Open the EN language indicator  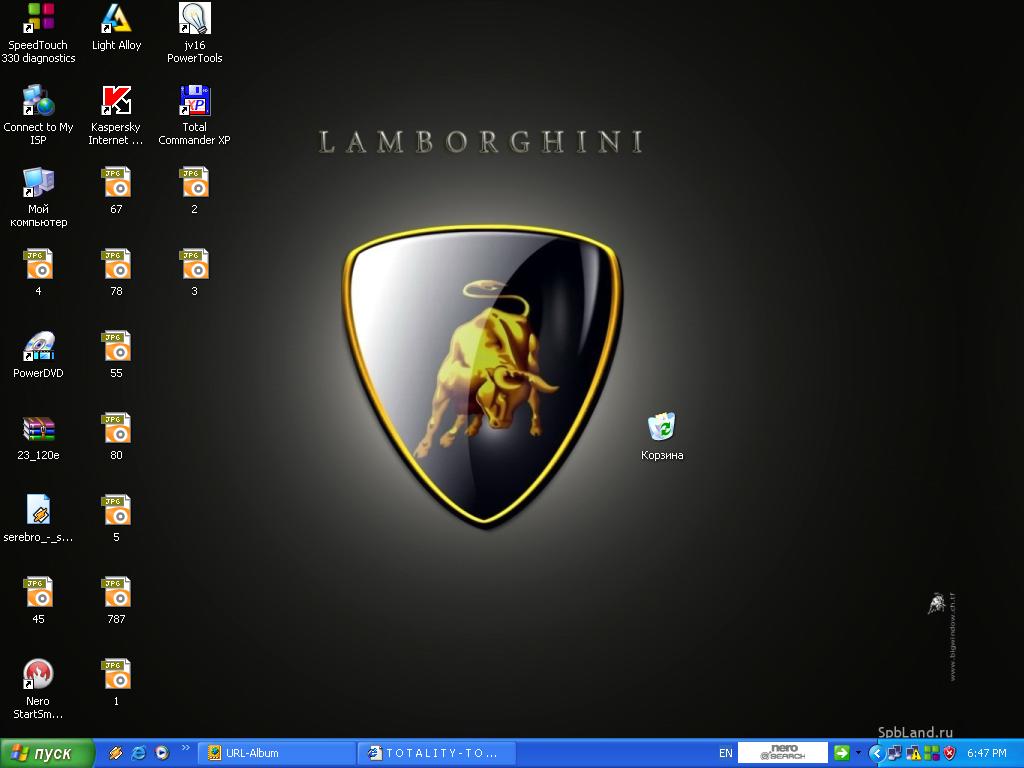(x=726, y=753)
